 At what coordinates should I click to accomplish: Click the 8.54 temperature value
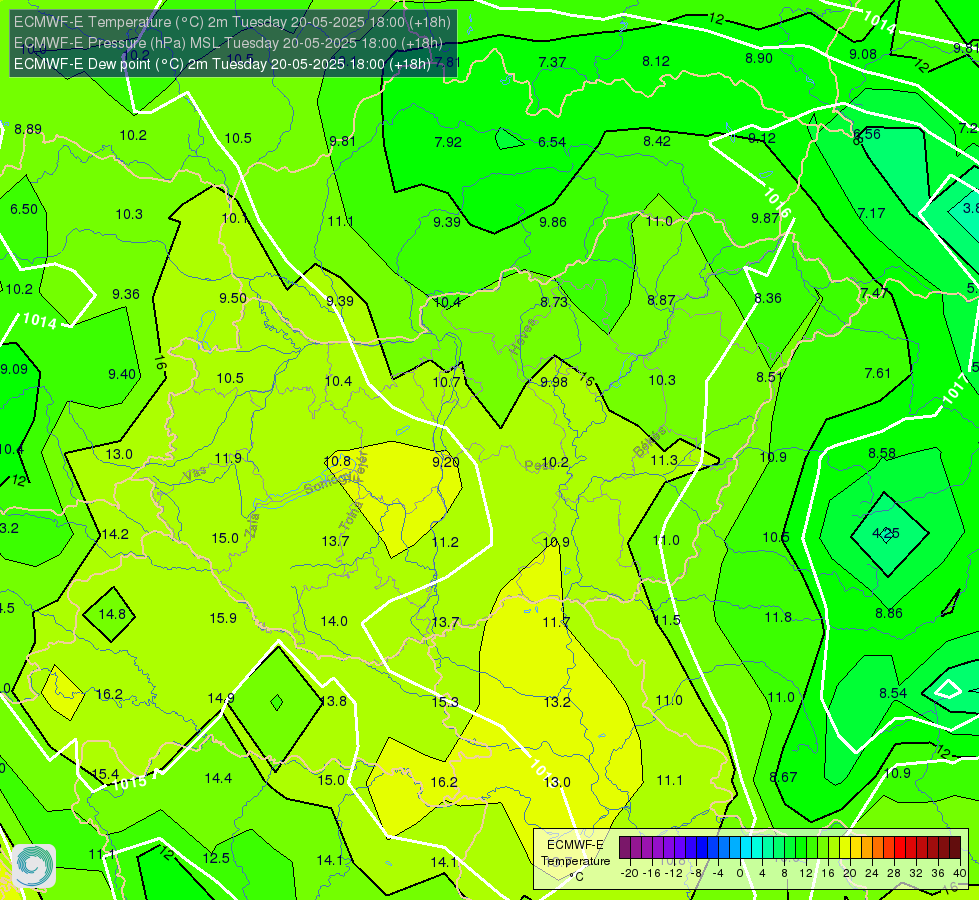tap(893, 693)
